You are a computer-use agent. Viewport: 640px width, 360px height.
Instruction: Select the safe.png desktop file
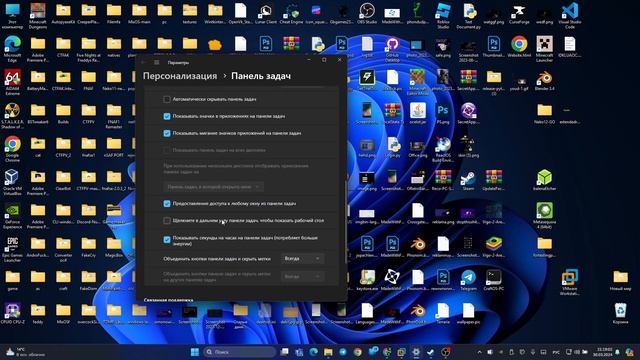[x=443, y=47]
